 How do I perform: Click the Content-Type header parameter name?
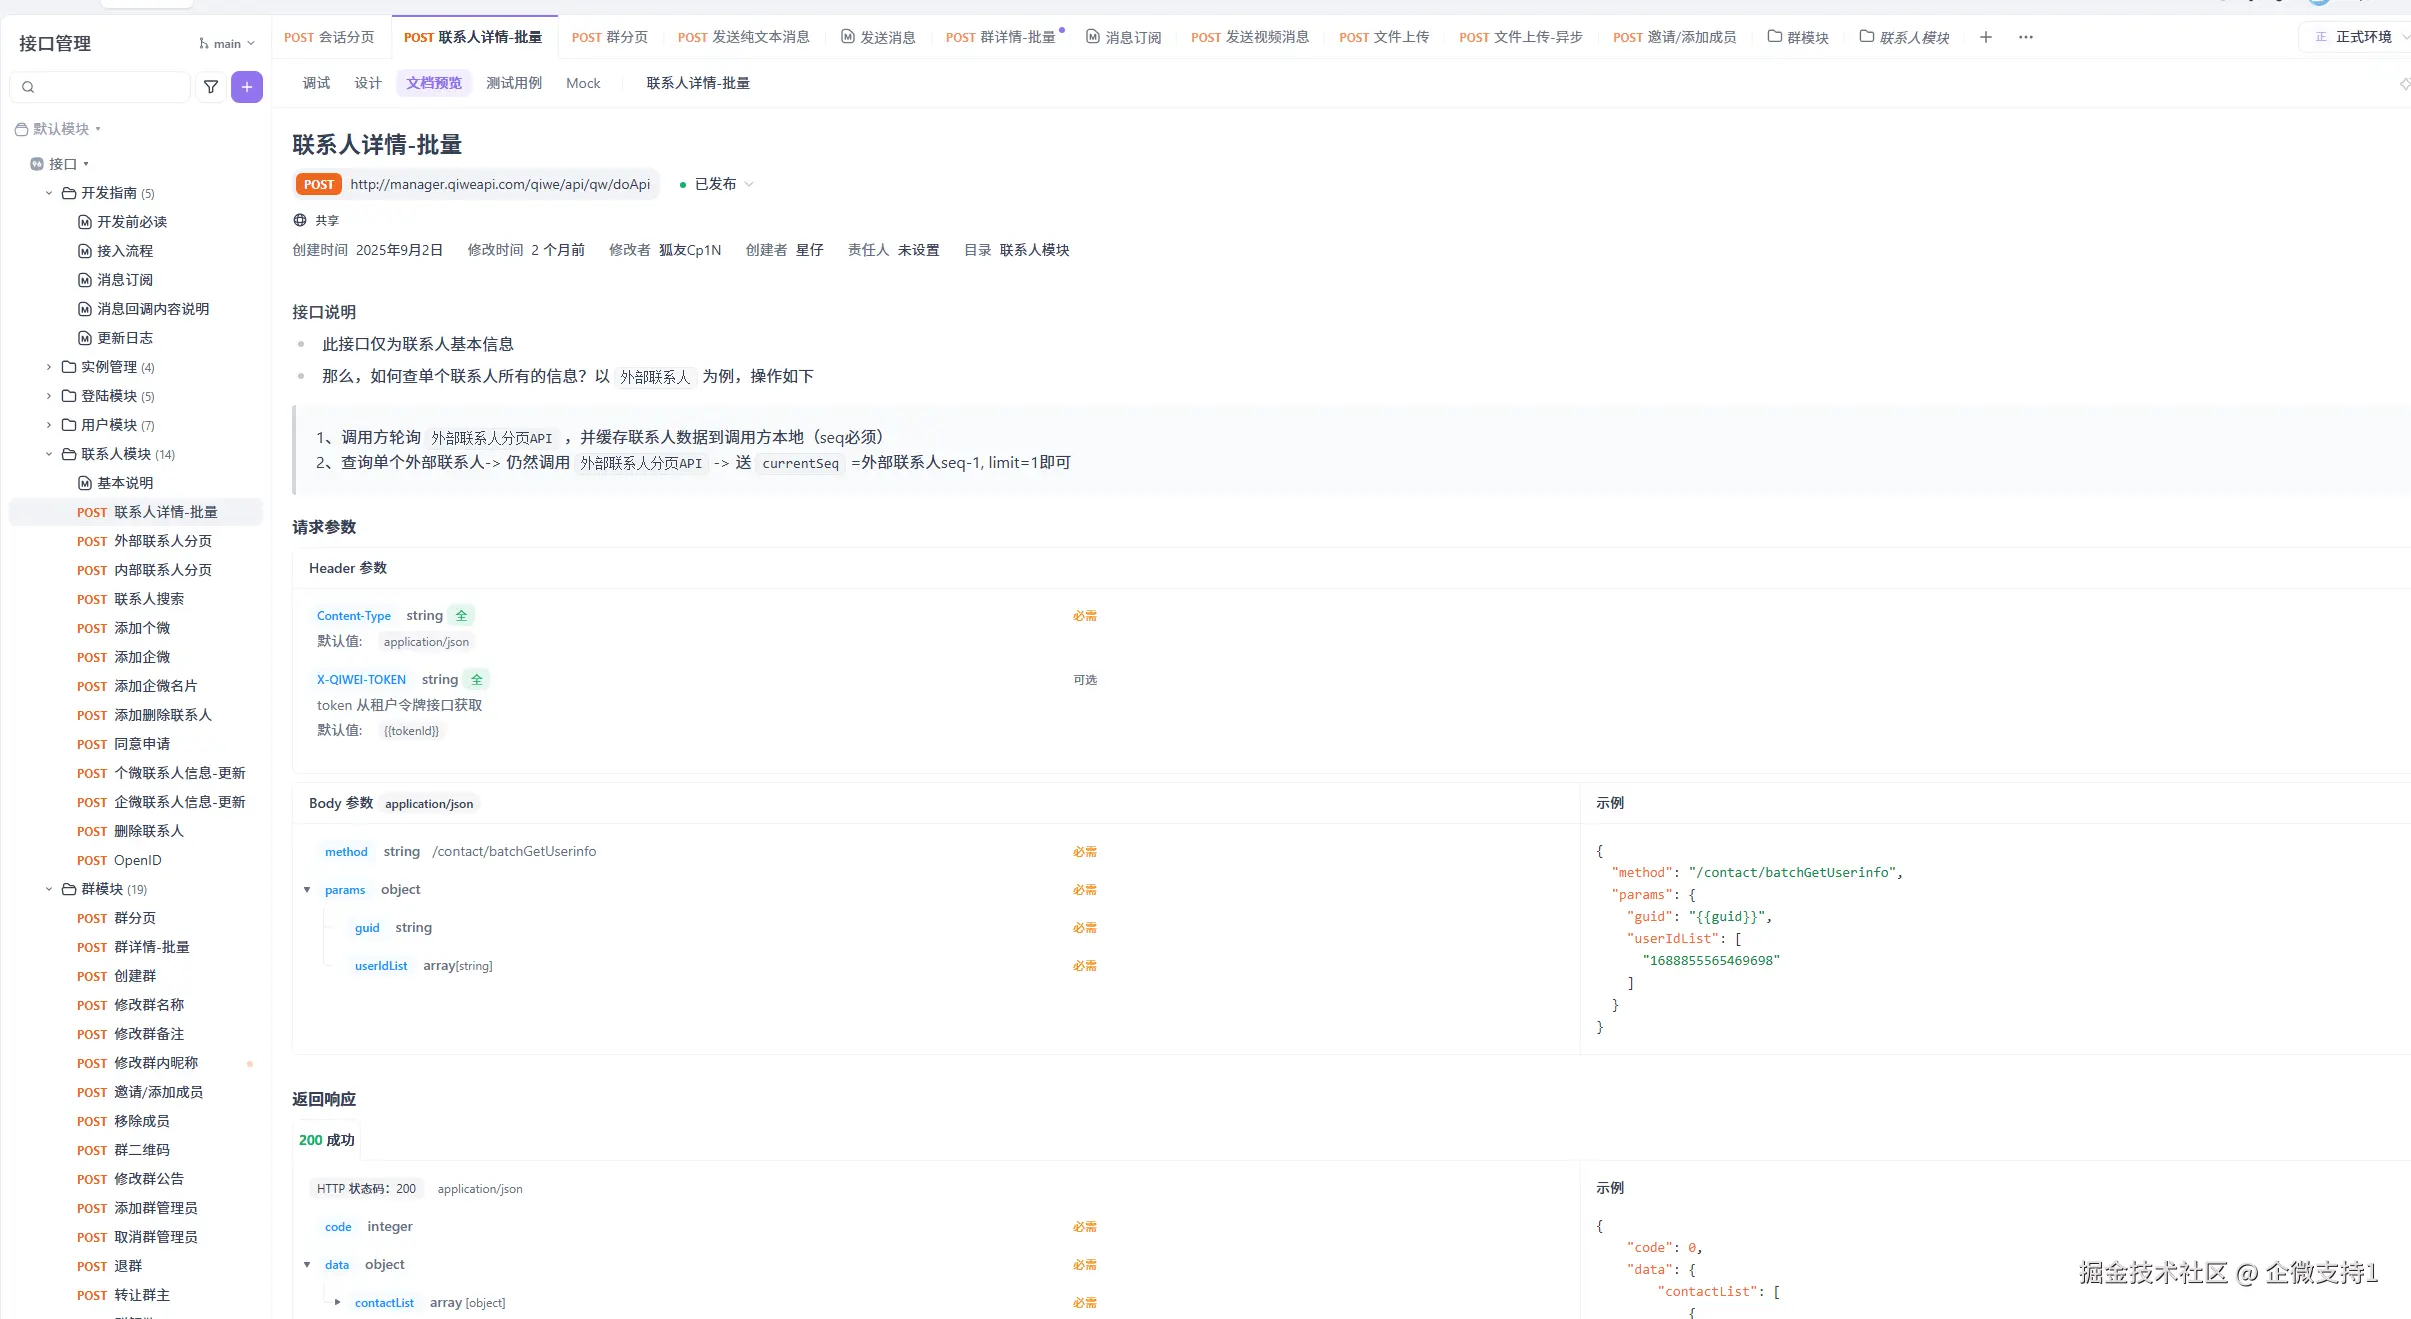click(354, 616)
